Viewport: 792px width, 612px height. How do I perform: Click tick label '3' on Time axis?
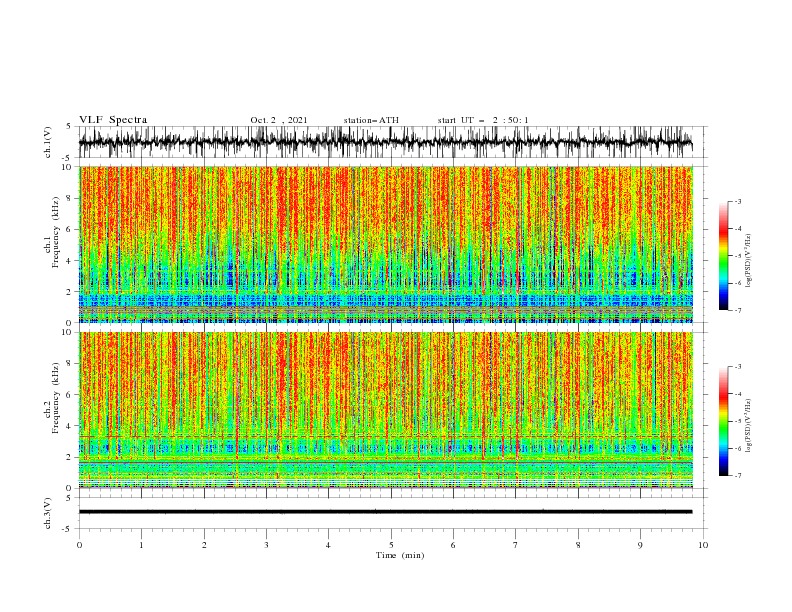coord(266,545)
